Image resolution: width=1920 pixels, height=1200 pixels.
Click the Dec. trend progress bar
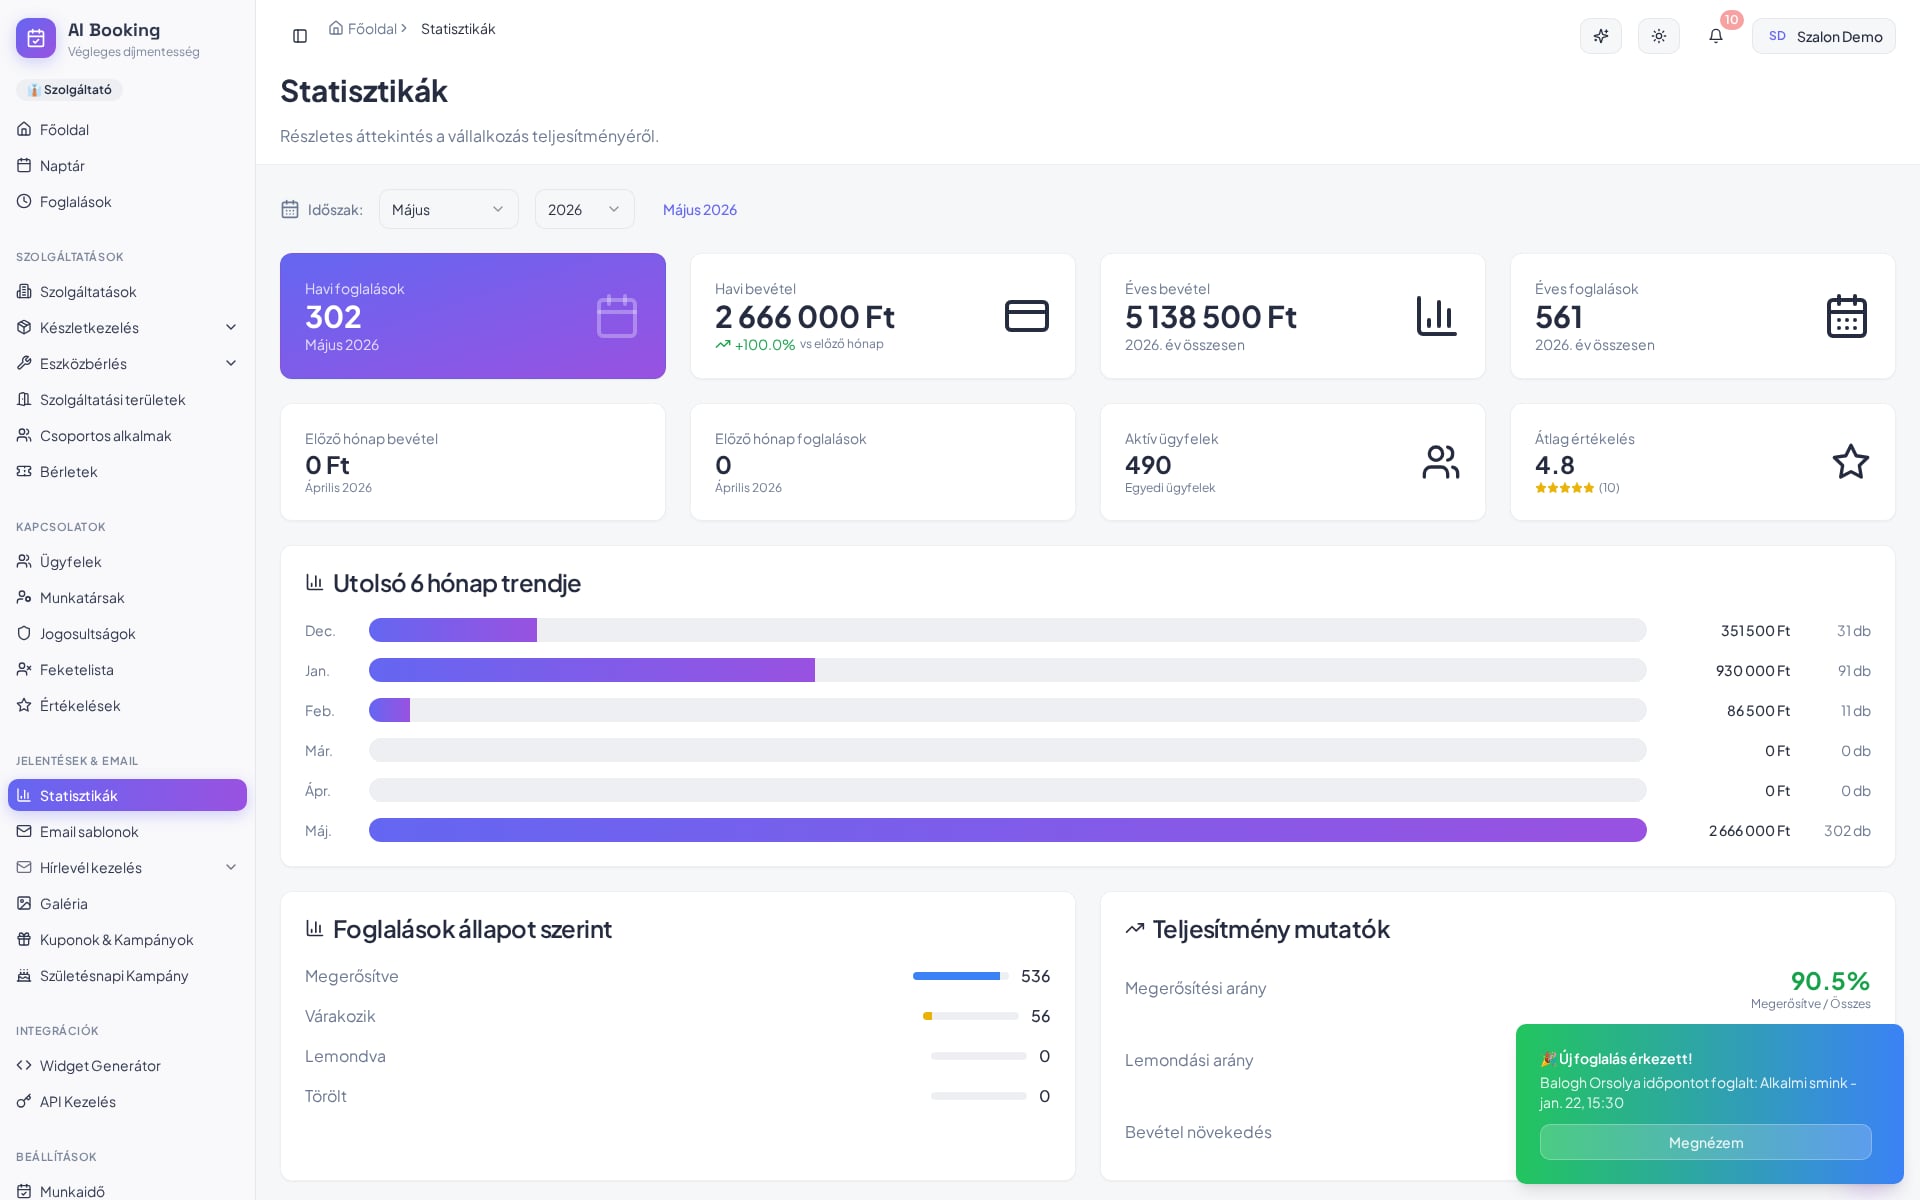pos(1007,630)
